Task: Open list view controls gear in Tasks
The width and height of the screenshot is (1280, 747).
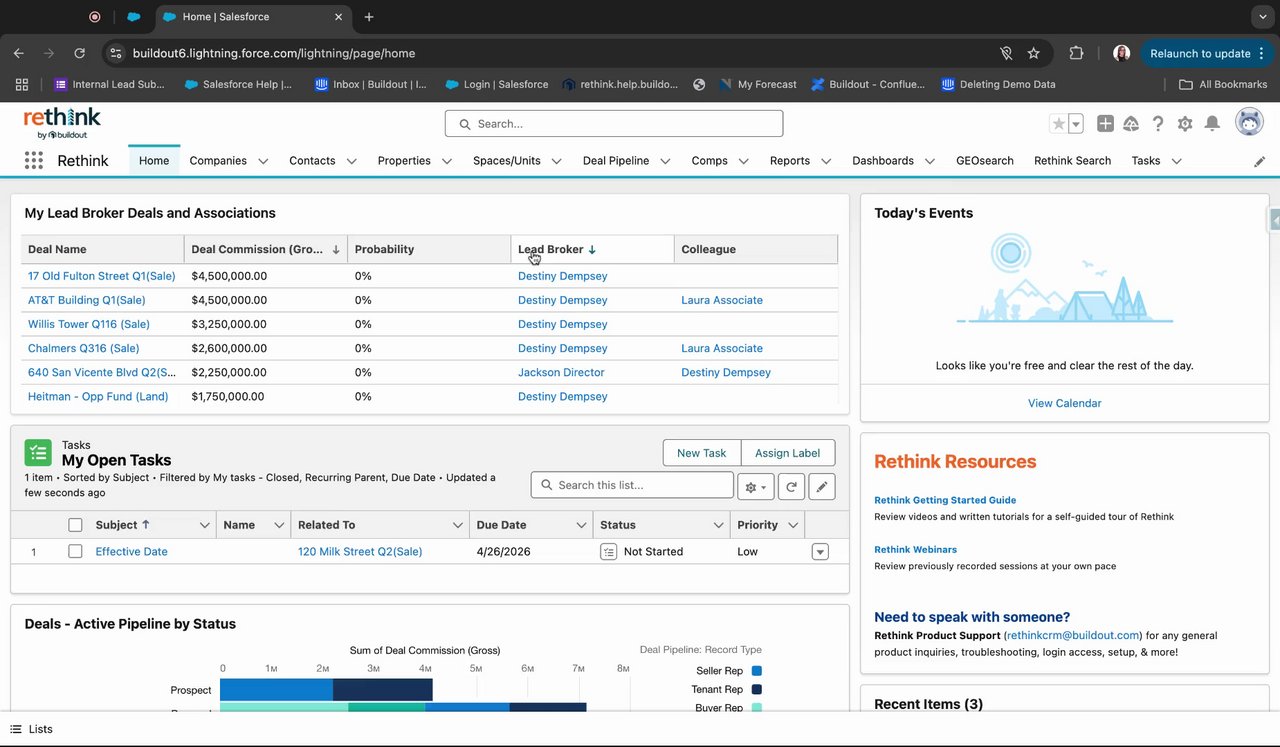Action: tap(755, 487)
